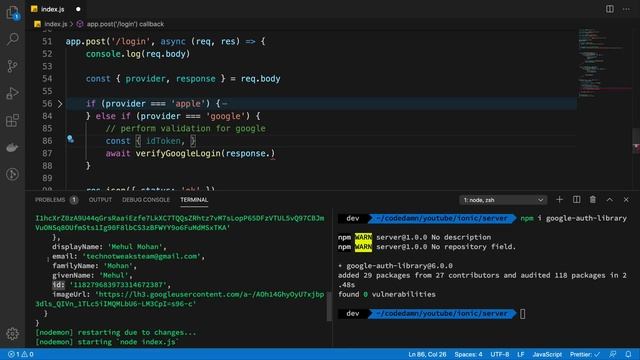Click 'console.log(req.body)' on line 52

tap(138, 54)
